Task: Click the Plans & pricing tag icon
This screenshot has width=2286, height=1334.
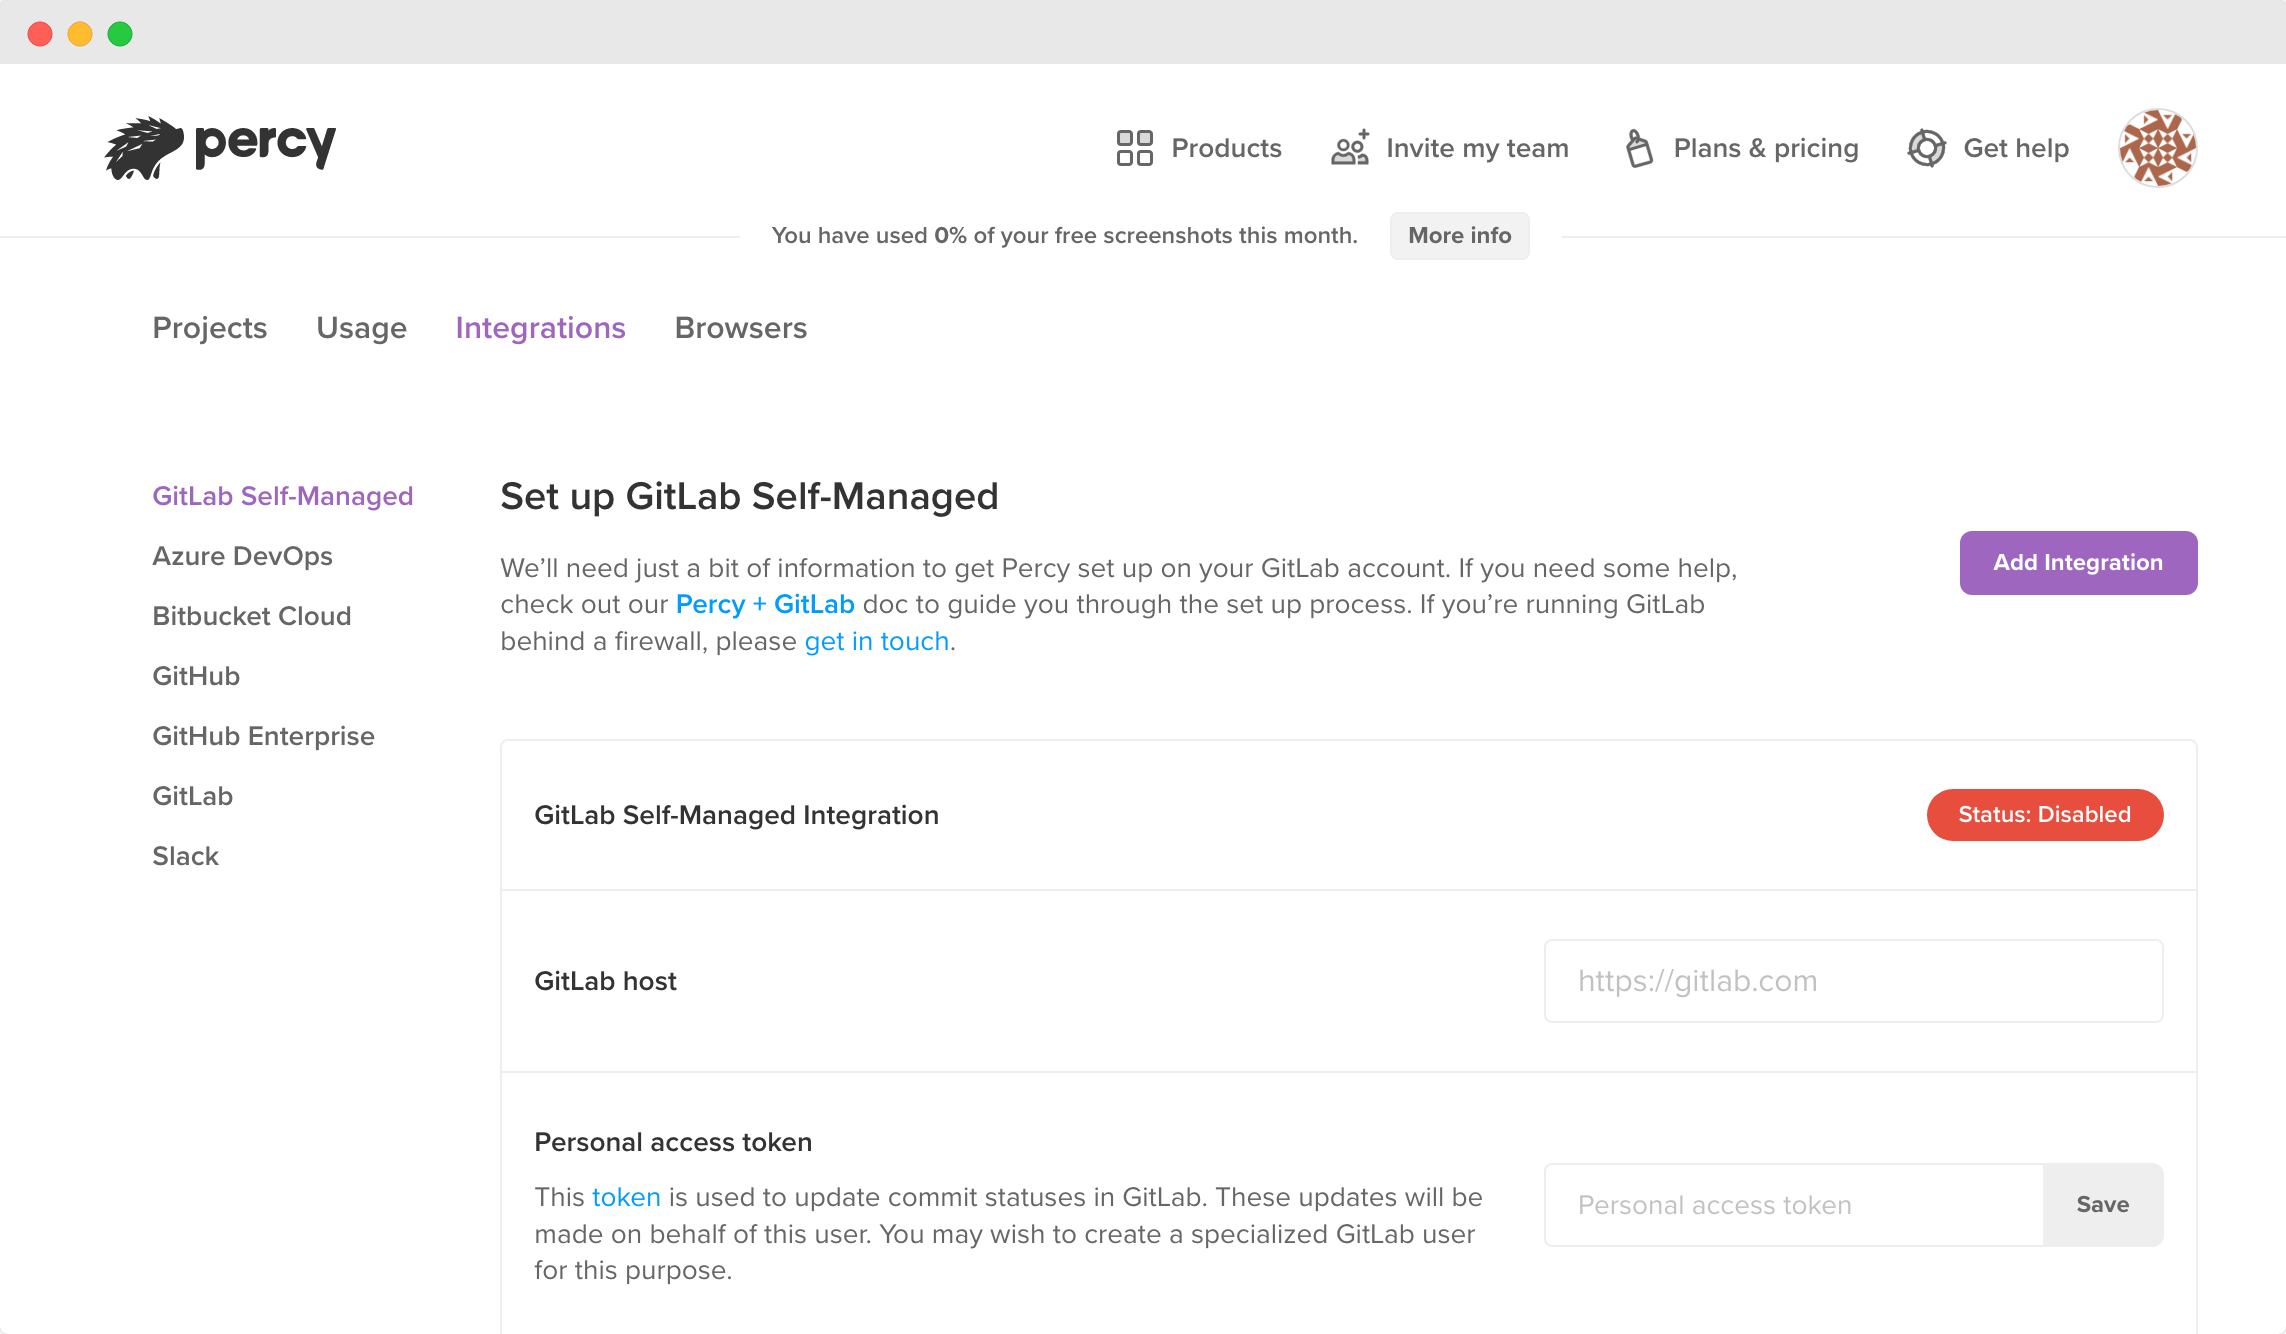Action: [1639, 148]
